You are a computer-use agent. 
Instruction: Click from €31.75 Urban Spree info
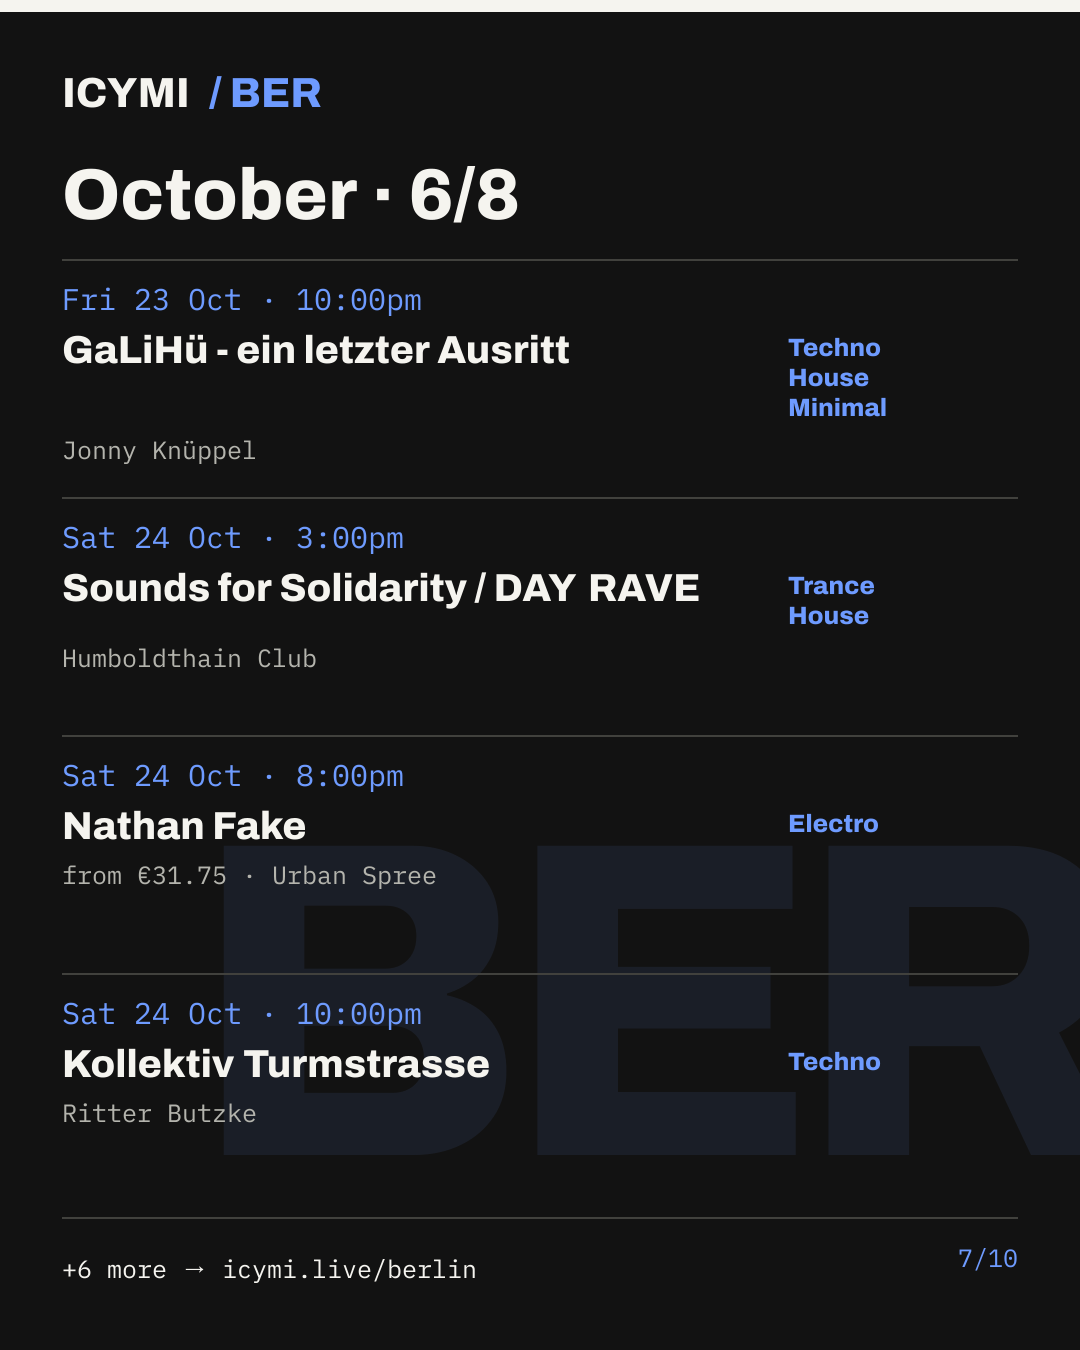(249, 876)
